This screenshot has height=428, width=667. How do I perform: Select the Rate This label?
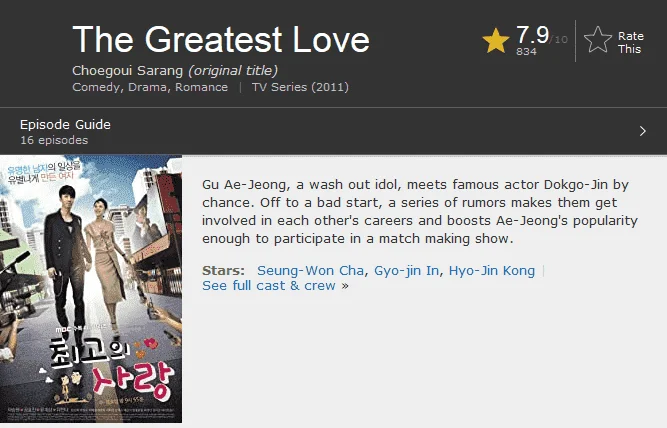pyautogui.click(x=630, y=43)
